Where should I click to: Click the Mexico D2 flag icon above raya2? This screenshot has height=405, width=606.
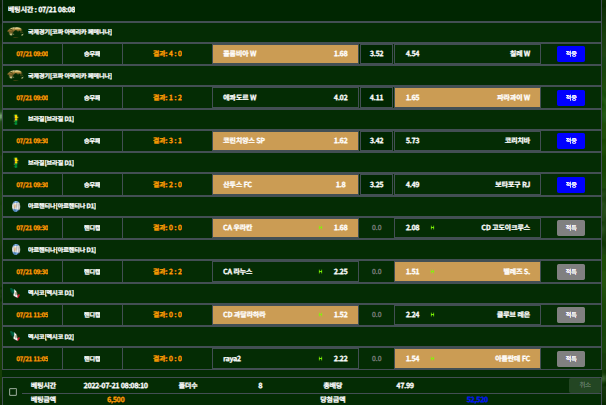tap(16, 336)
